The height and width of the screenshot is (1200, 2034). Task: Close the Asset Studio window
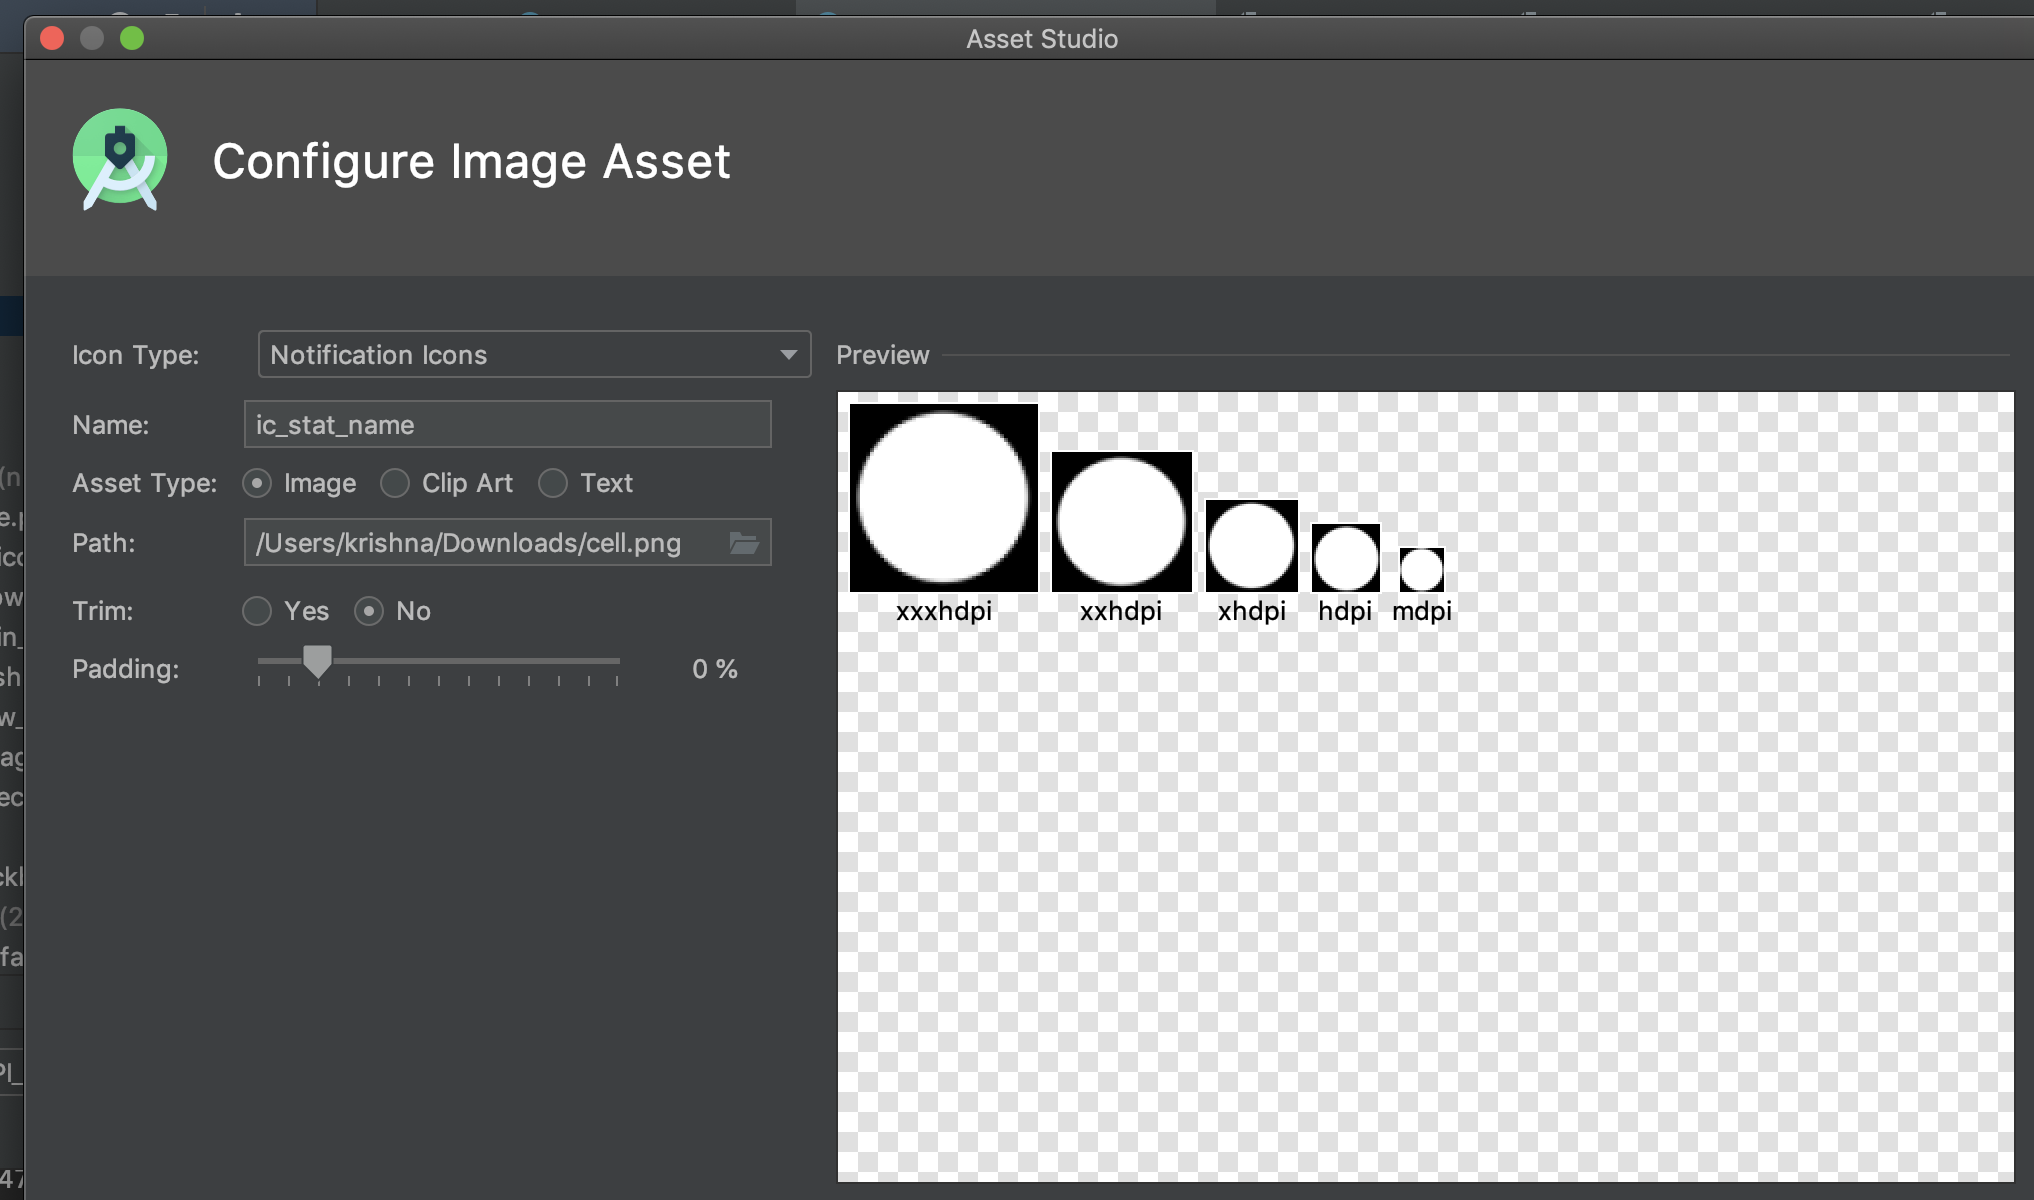52,38
